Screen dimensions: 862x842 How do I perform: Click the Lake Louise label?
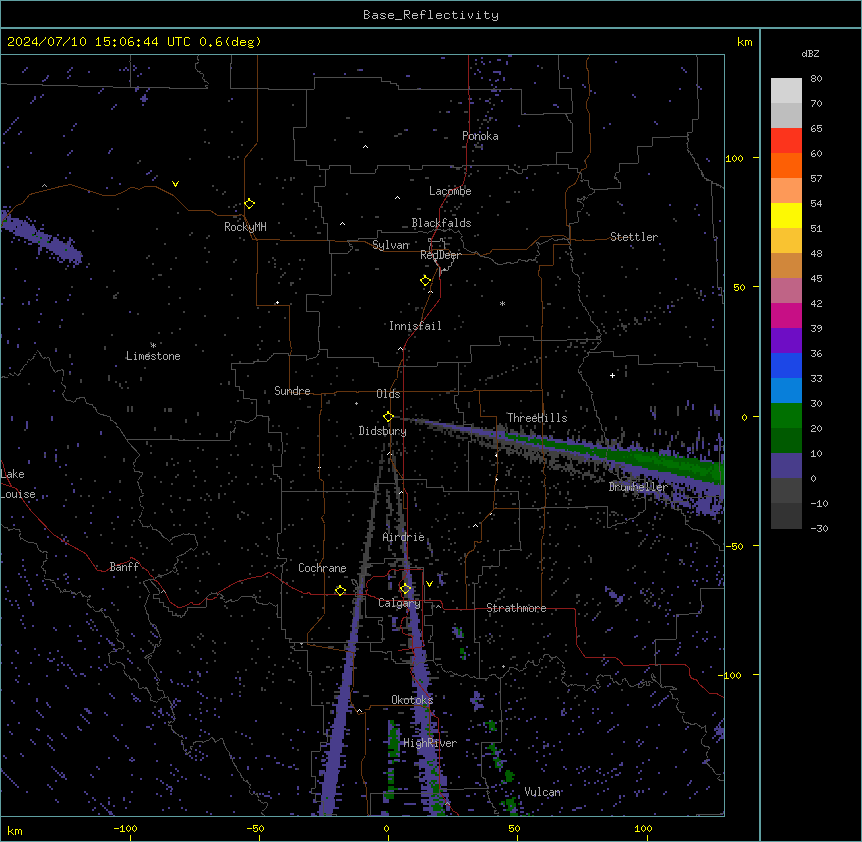18,484
